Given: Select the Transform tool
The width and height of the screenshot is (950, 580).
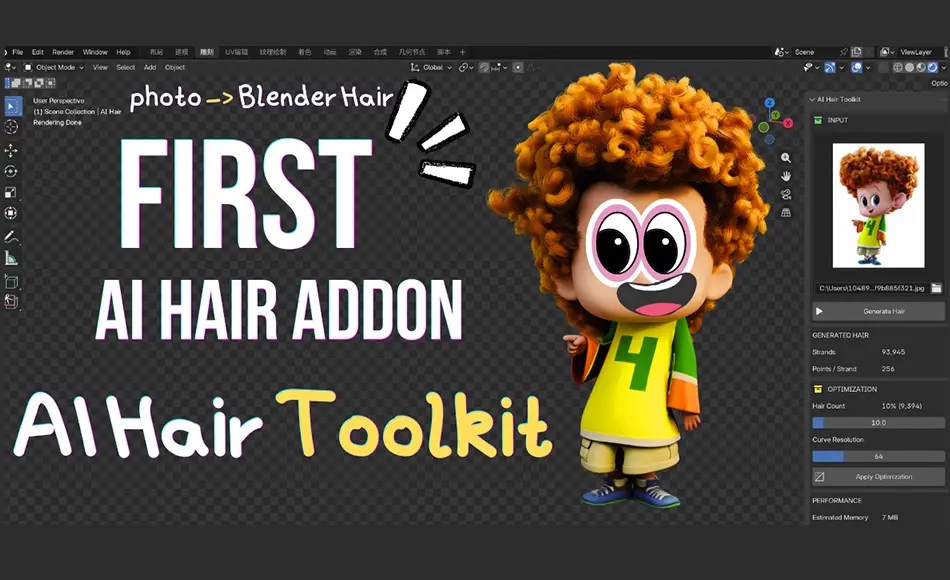Looking at the screenshot, I should (x=11, y=213).
